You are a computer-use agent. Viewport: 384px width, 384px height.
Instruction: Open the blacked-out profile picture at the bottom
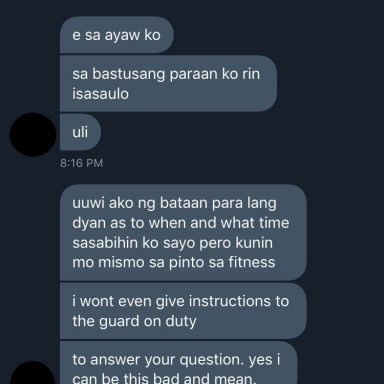tap(33, 372)
